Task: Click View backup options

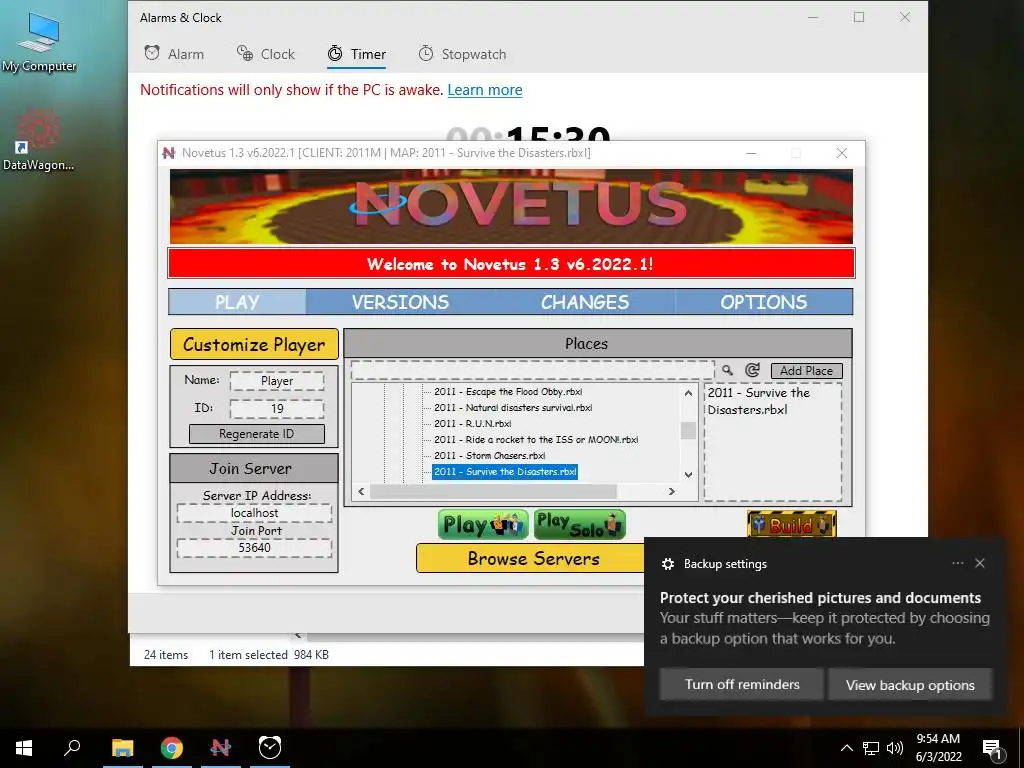Action: [910, 684]
